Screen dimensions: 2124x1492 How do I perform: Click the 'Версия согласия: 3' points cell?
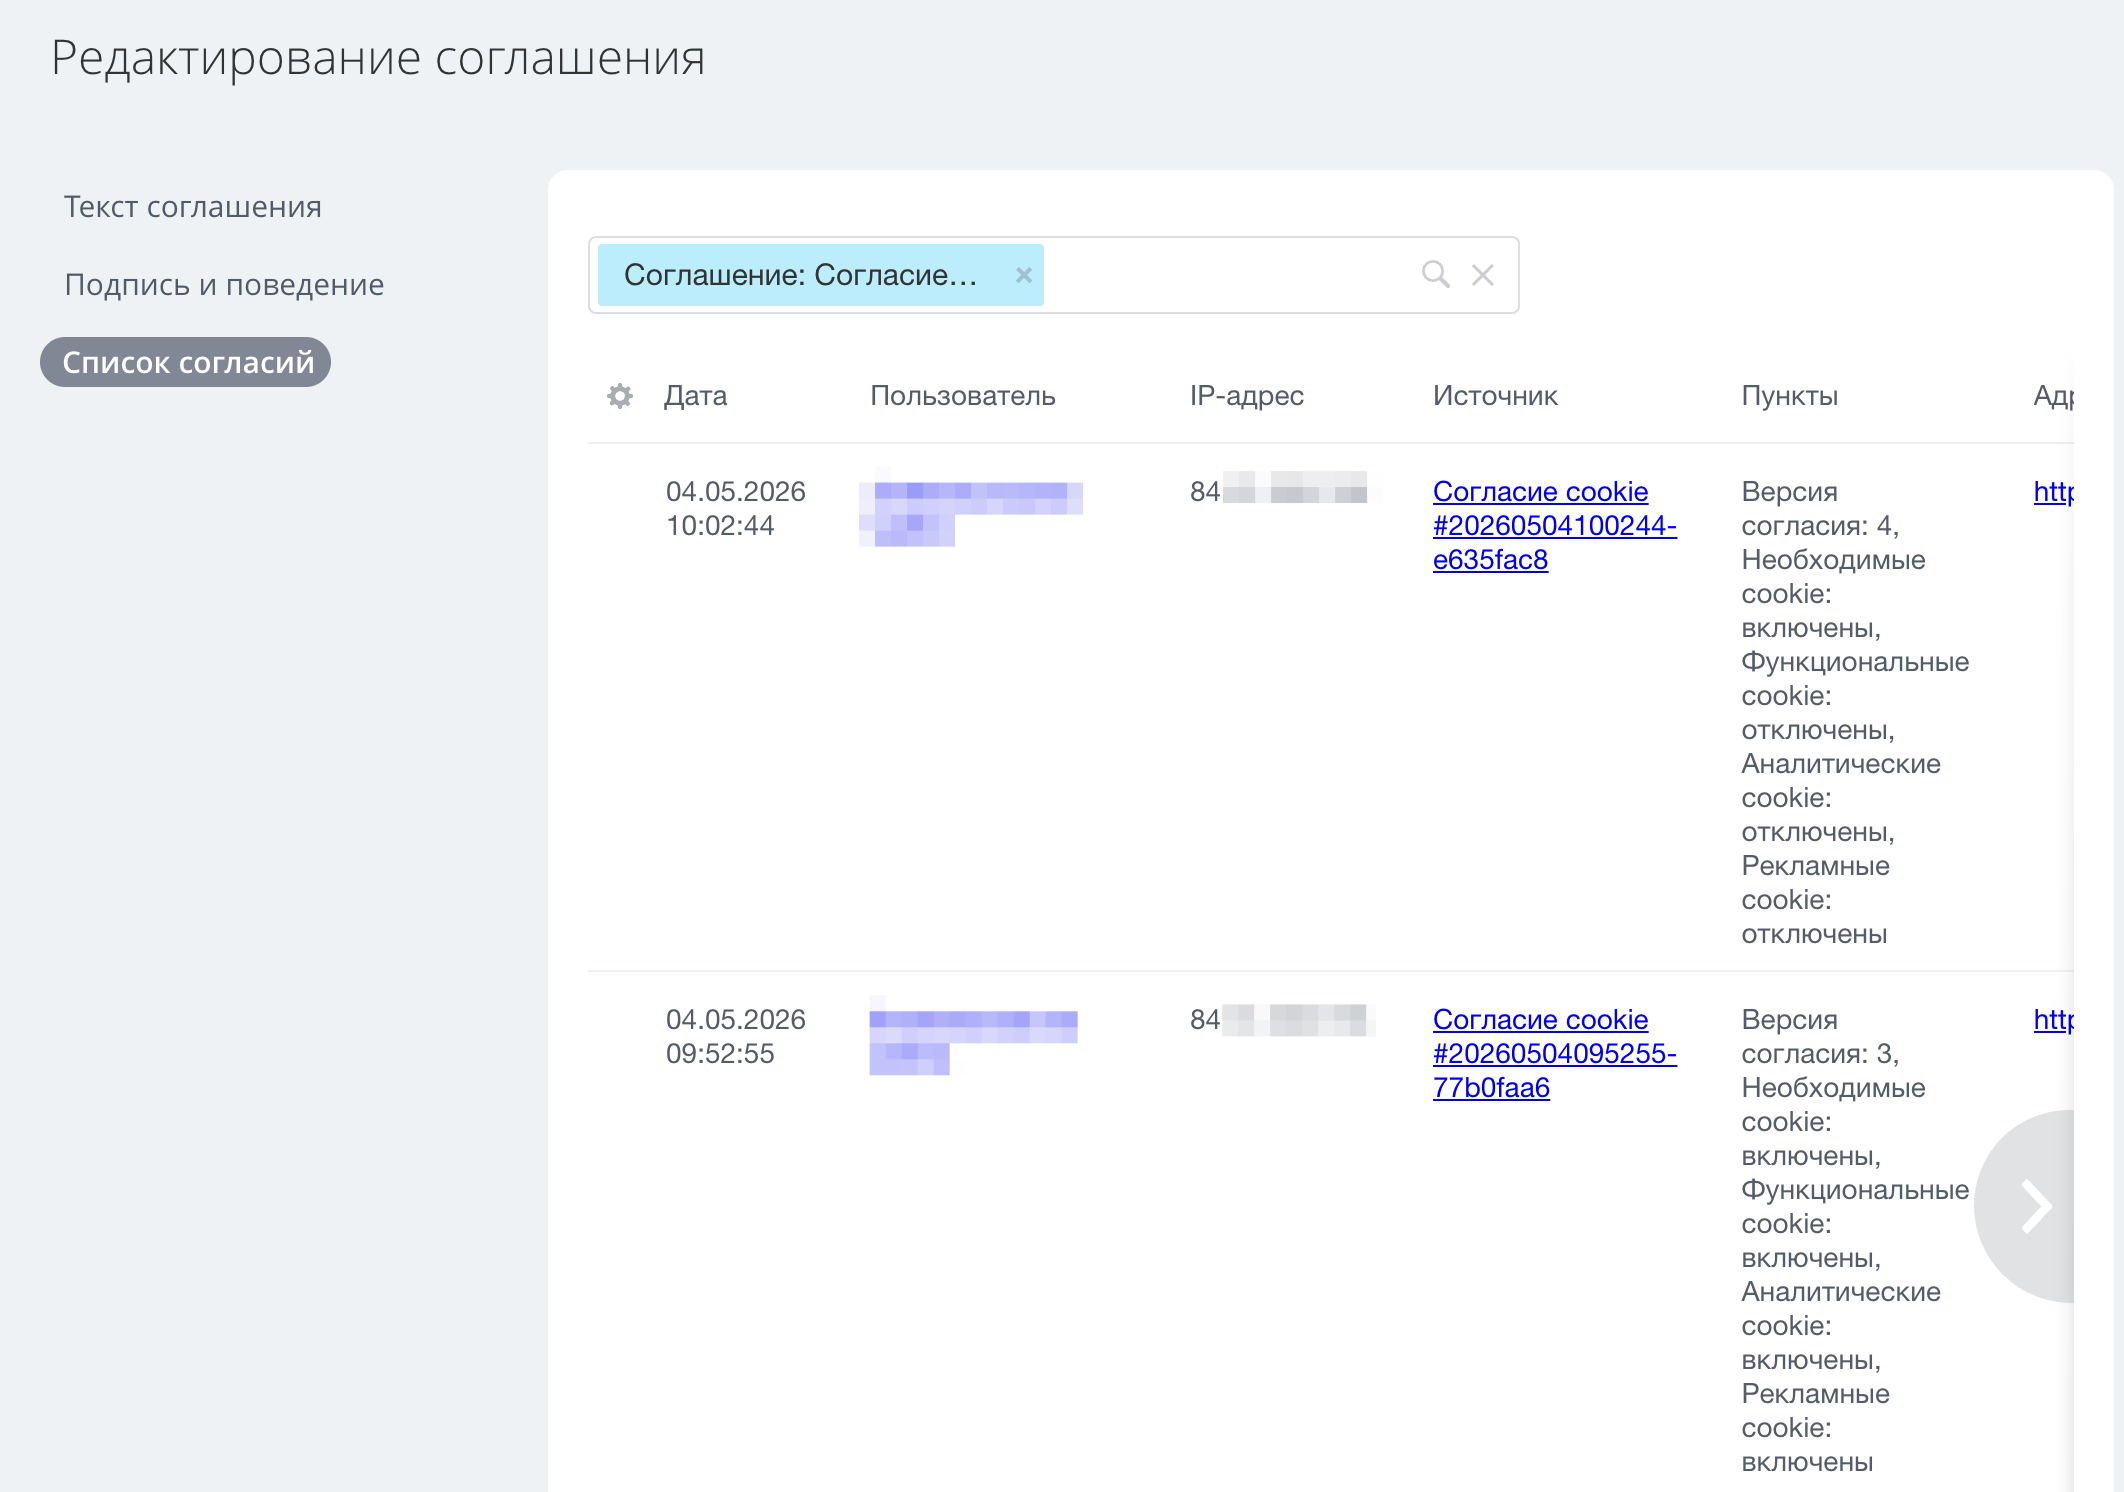(1855, 1241)
